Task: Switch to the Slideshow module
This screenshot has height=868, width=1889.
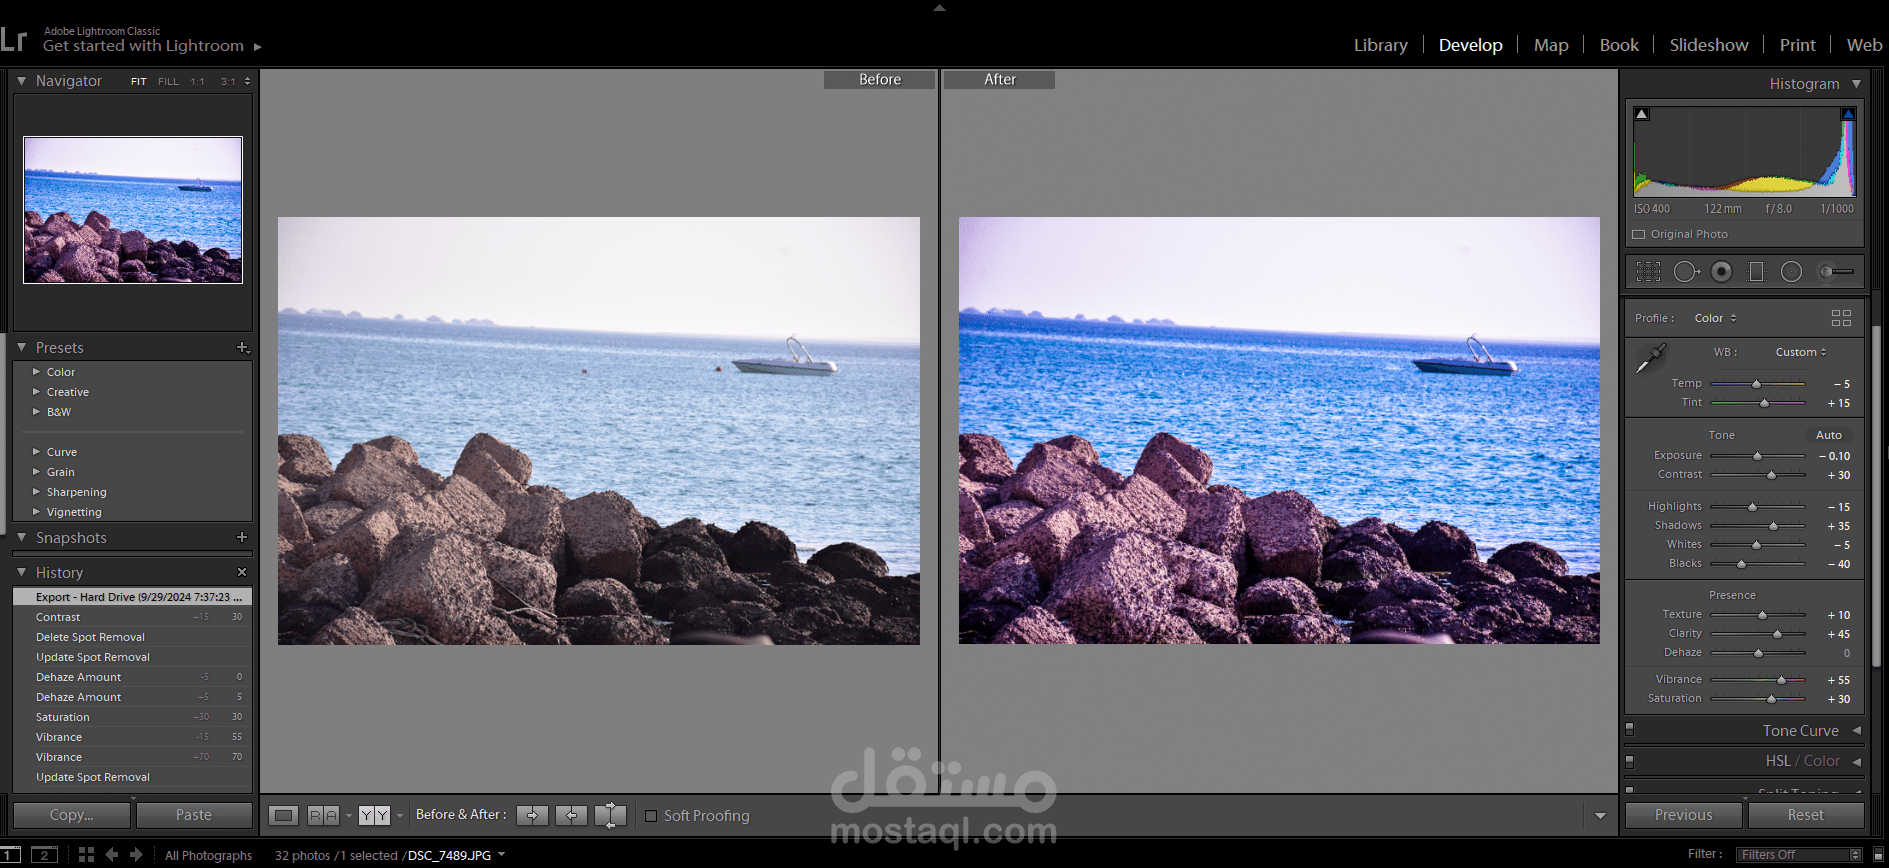Action: [x=1709, y=45]
